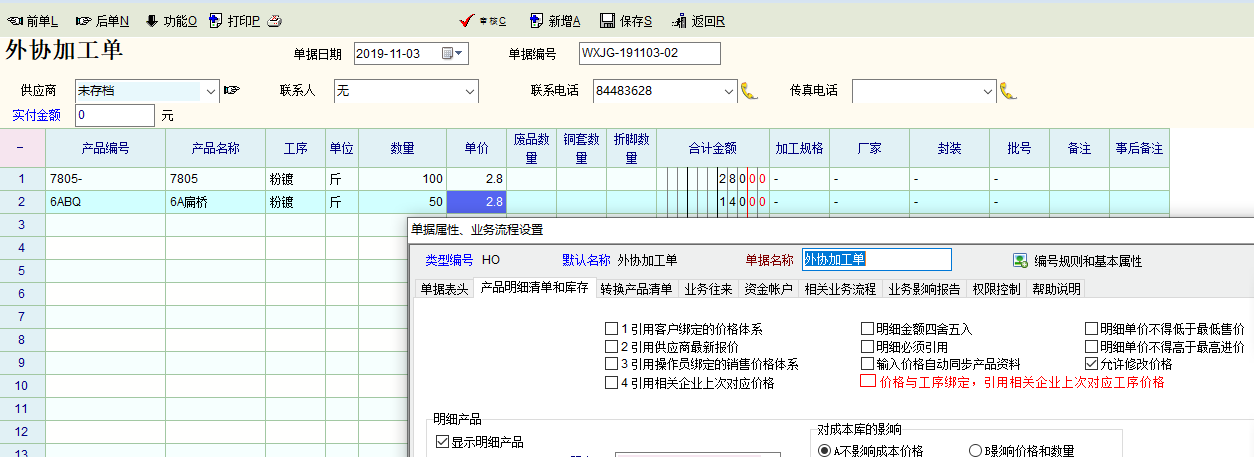Open 编号规则和基本属性 settings icon
Viewport: 1254px width, 457px height.
click(x=1020, y=261)
